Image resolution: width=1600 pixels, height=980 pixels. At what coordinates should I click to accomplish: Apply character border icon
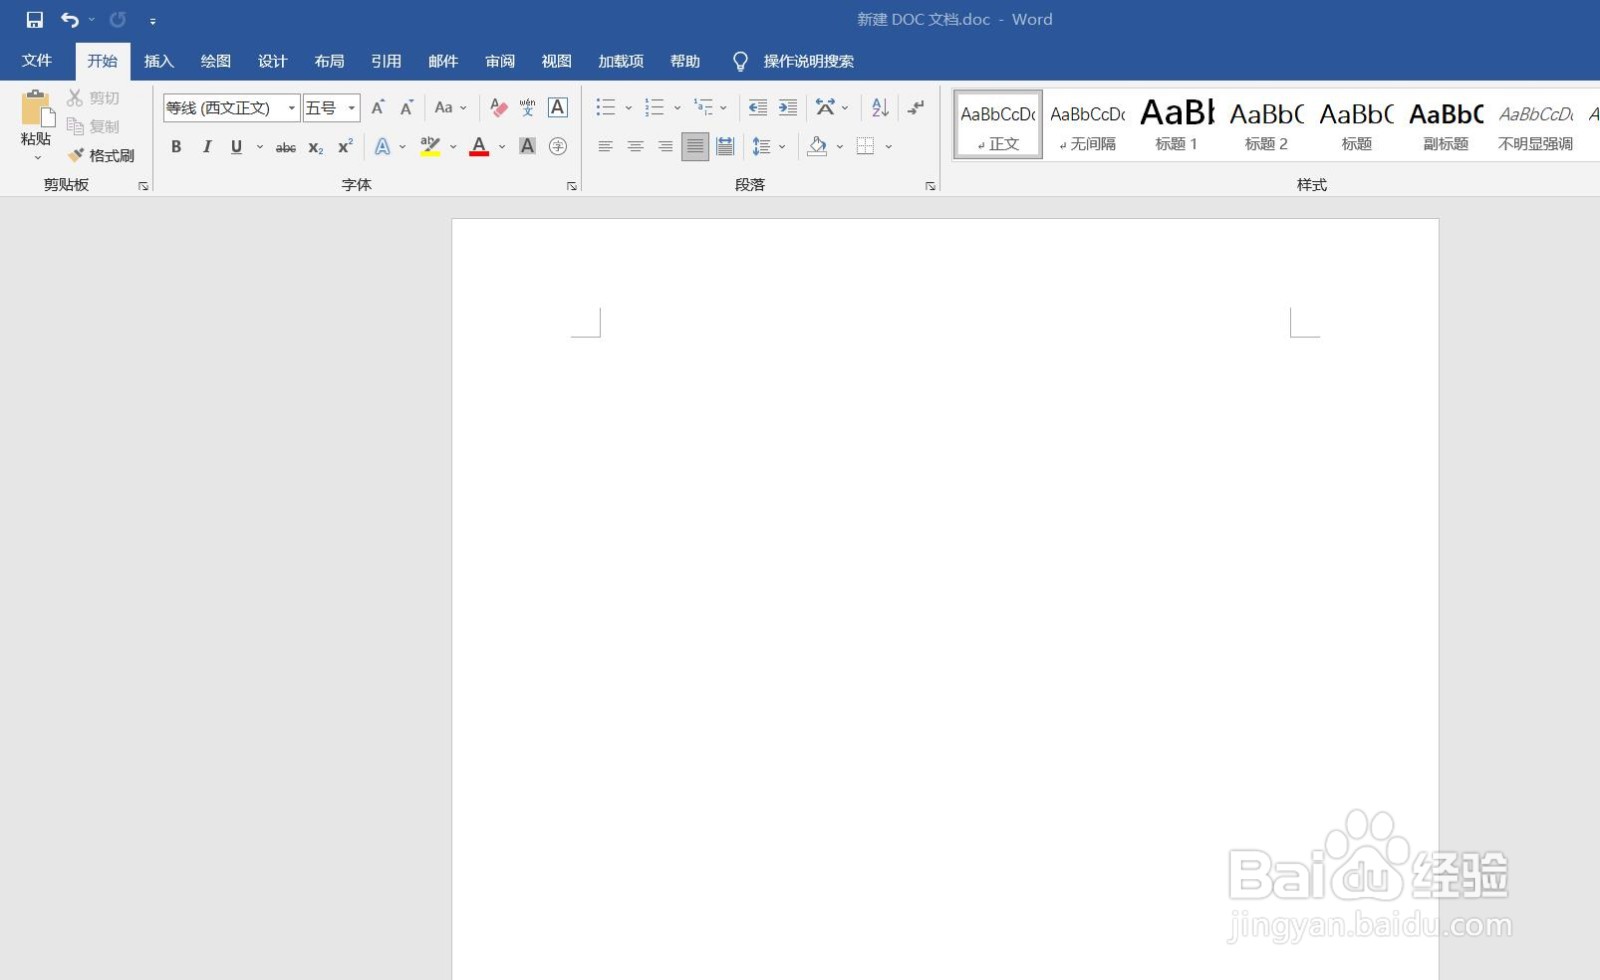coord(558,108)
